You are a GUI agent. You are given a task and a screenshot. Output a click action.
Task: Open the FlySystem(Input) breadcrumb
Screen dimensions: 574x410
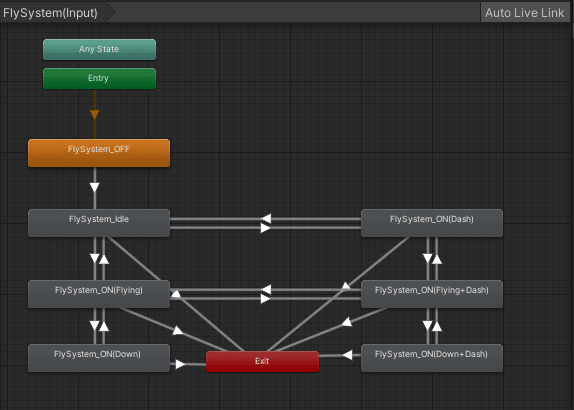pyautogui.click(x=51, y=13)
